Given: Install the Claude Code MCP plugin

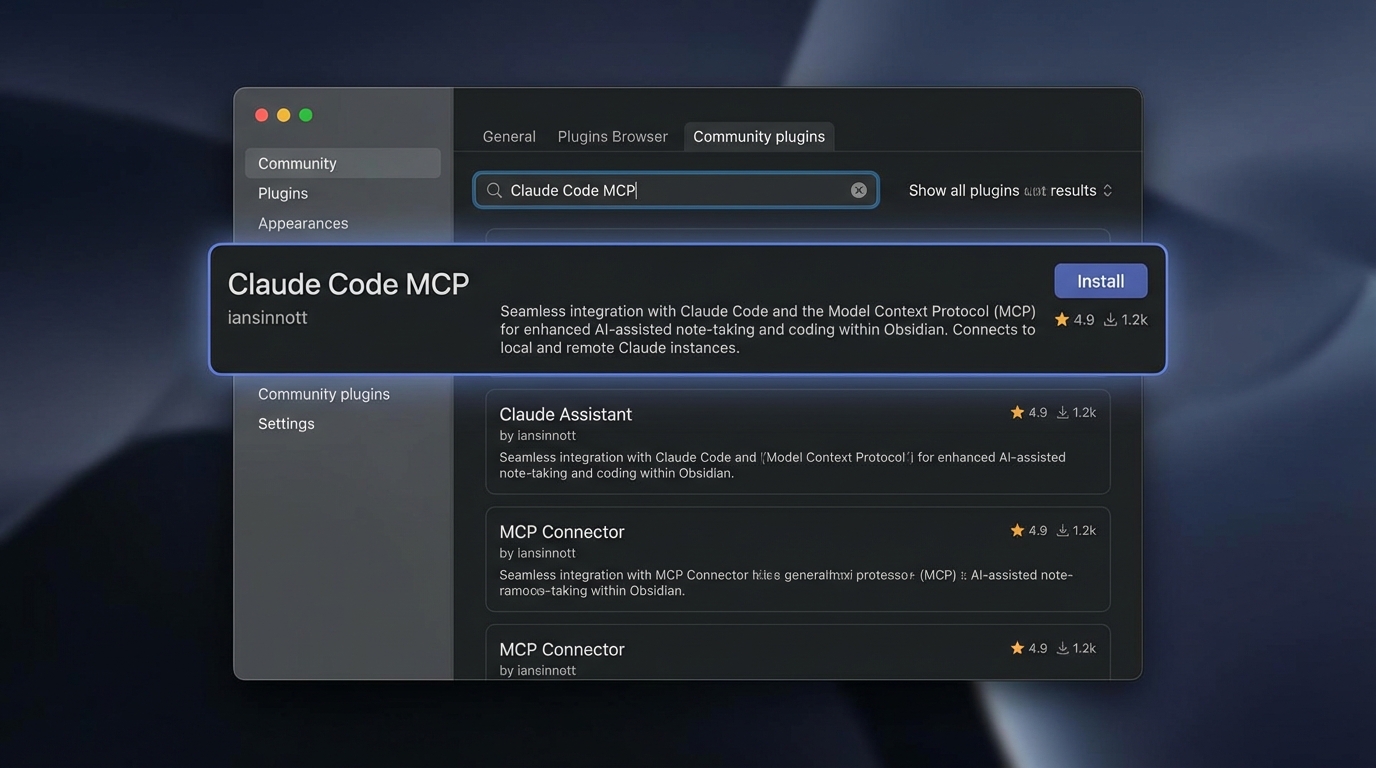Looking at the screenshot, I should [1100, 281].
